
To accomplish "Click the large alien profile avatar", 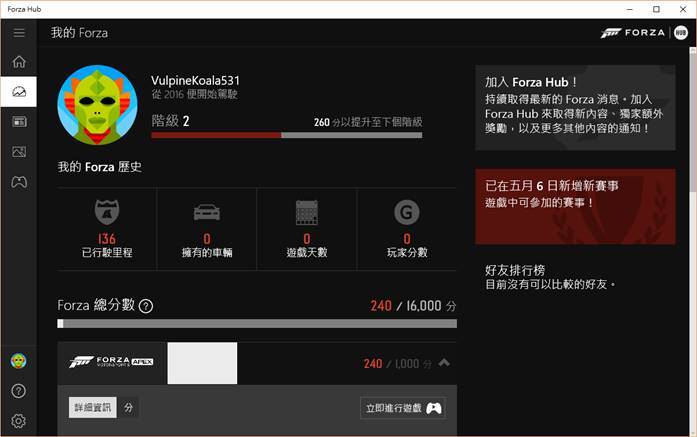I will 97,105.
